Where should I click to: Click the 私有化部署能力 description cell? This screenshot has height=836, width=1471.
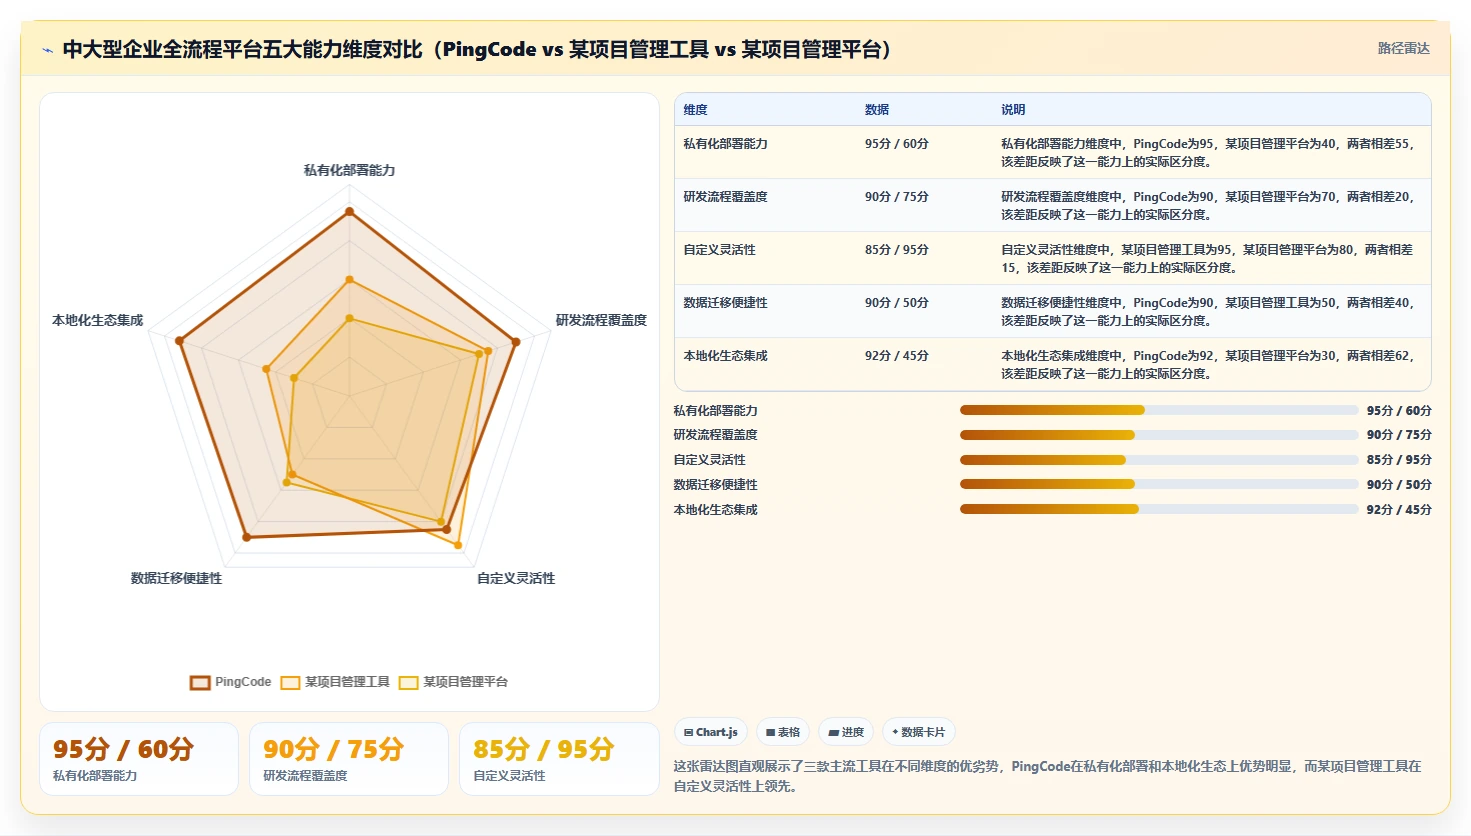pyautogui.click(x=1210, y=153)
